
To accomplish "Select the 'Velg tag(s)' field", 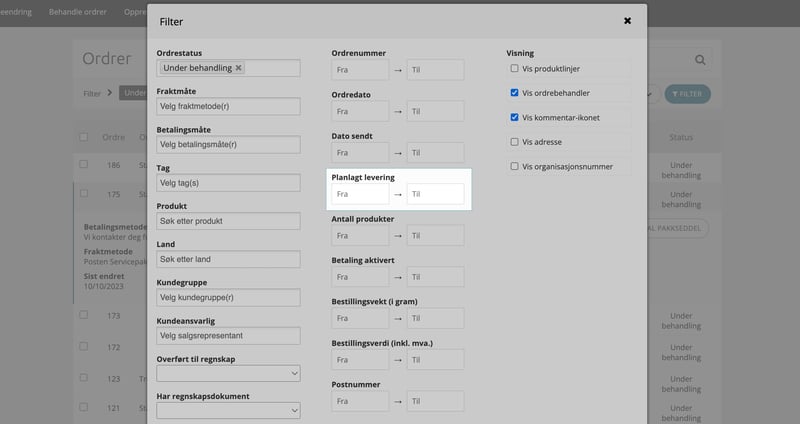I will click(228, 183).
